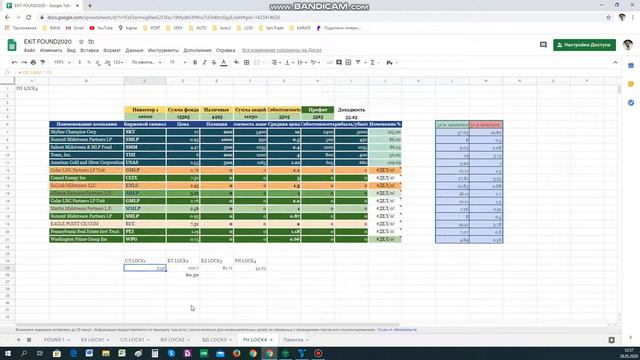Toggle bold formatting

click(195, 62)
